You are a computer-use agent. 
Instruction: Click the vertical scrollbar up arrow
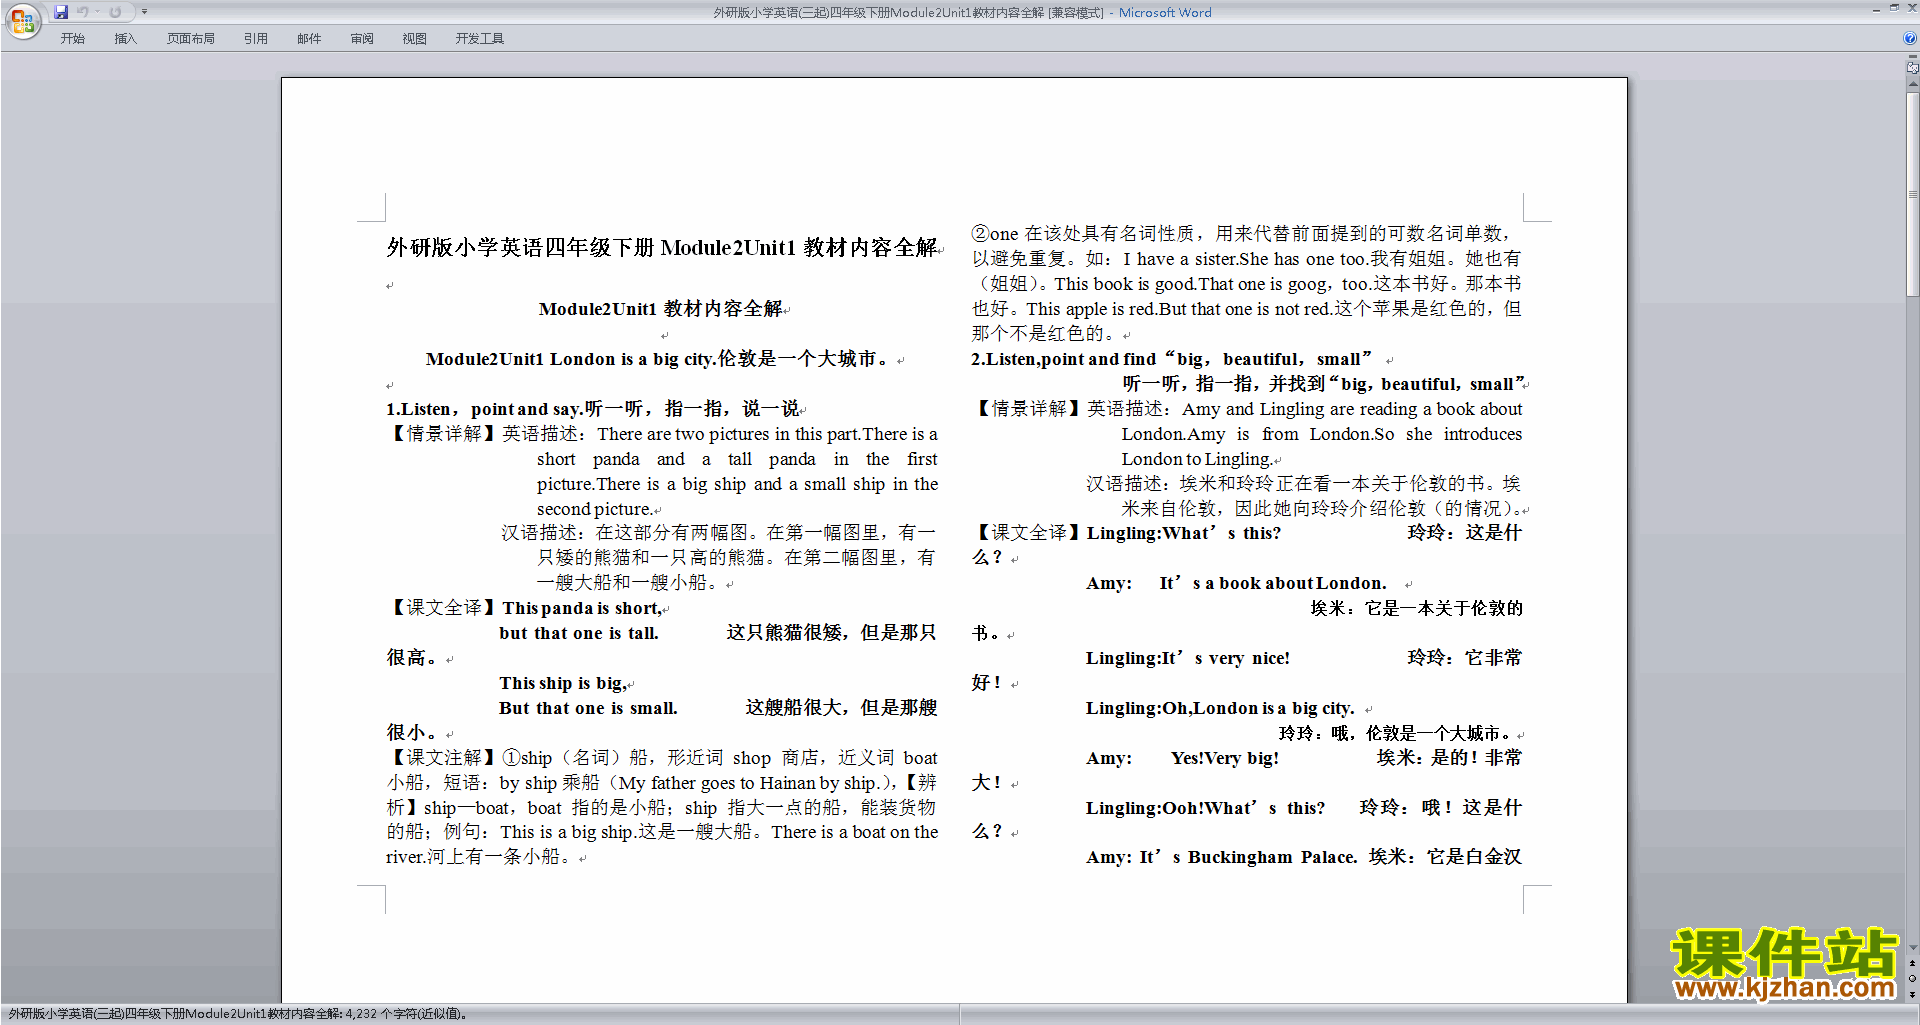tap(1912, 86)
